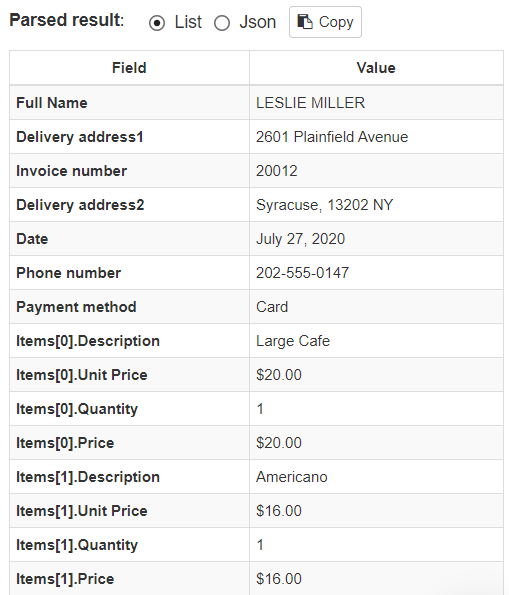
Task: Click the Items[1].Price value $16.00
Action: click(279, 579)
